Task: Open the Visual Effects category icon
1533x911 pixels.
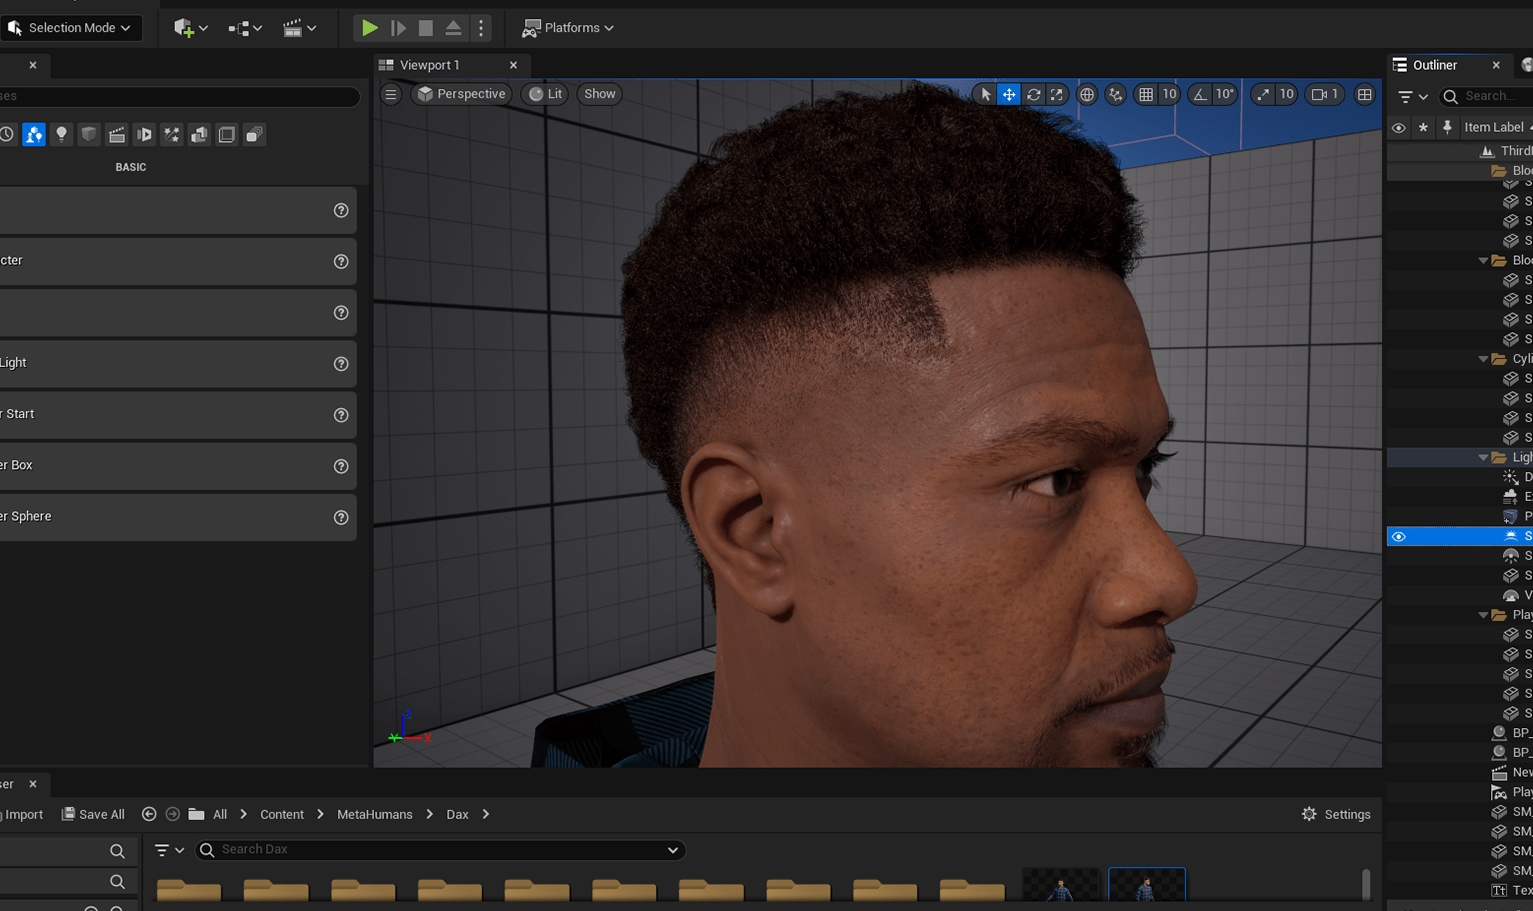Action: (172, 134)
